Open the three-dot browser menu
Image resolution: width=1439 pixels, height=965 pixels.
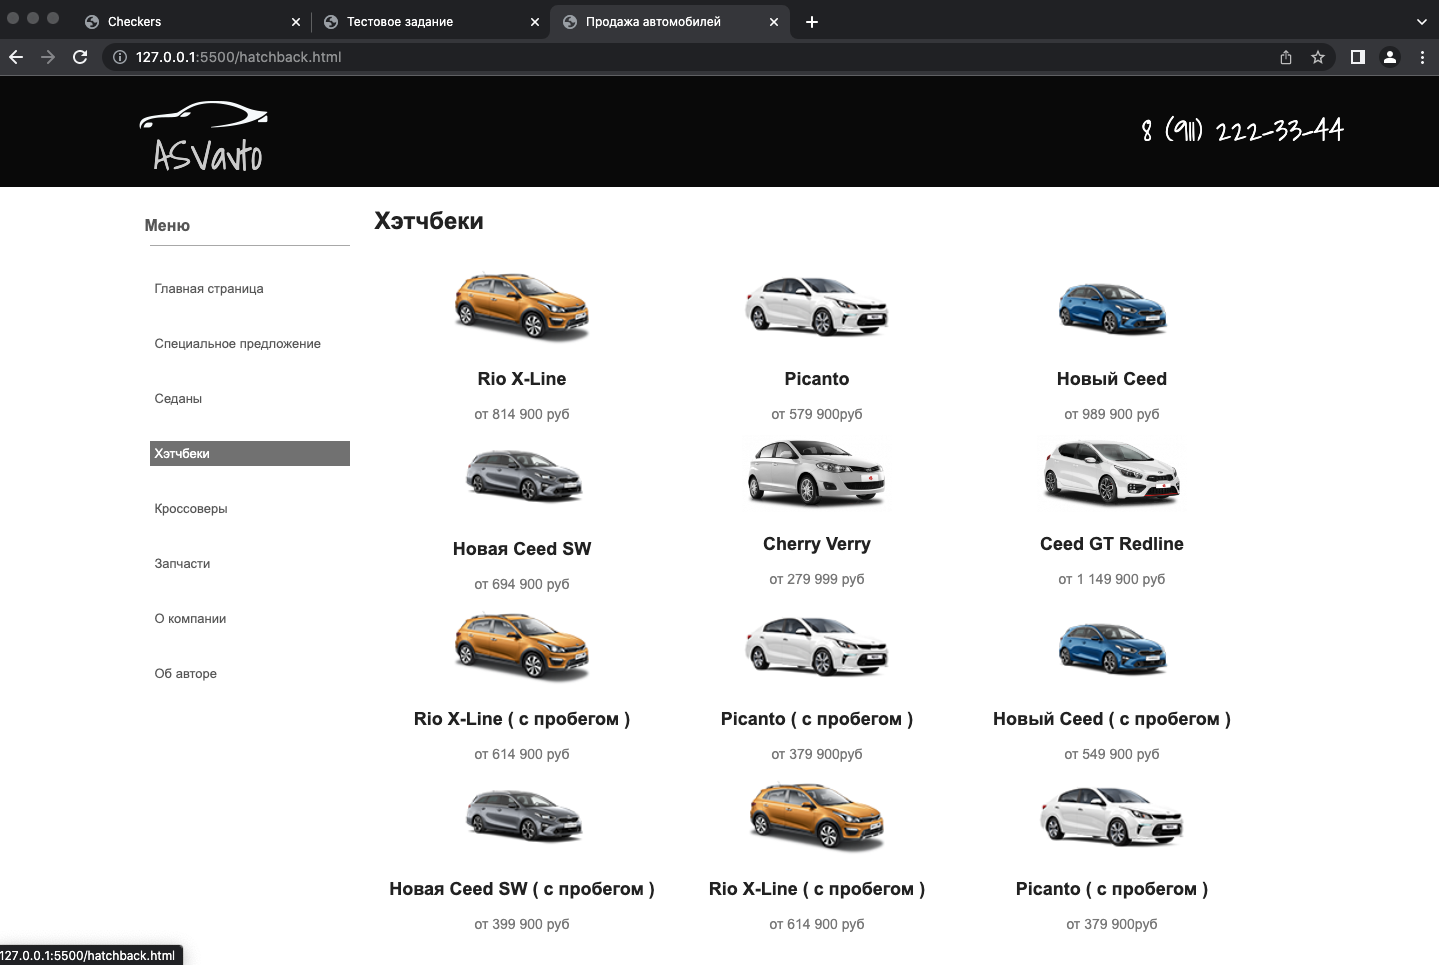1424,57
